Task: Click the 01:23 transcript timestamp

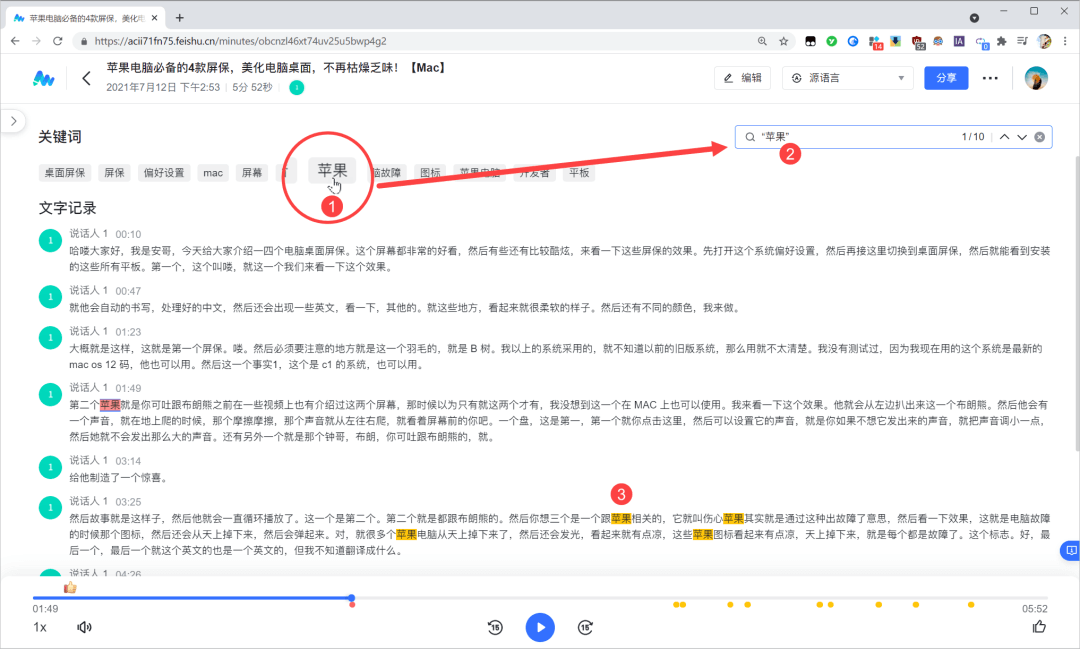Action: [128, 331]
